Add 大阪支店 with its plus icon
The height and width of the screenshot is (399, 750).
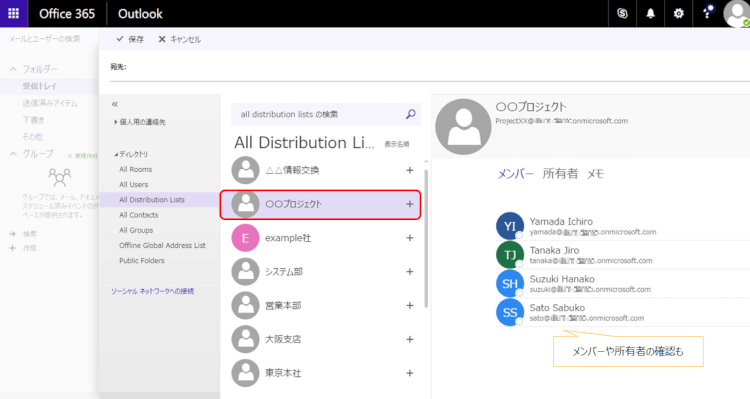coord(409,339)
